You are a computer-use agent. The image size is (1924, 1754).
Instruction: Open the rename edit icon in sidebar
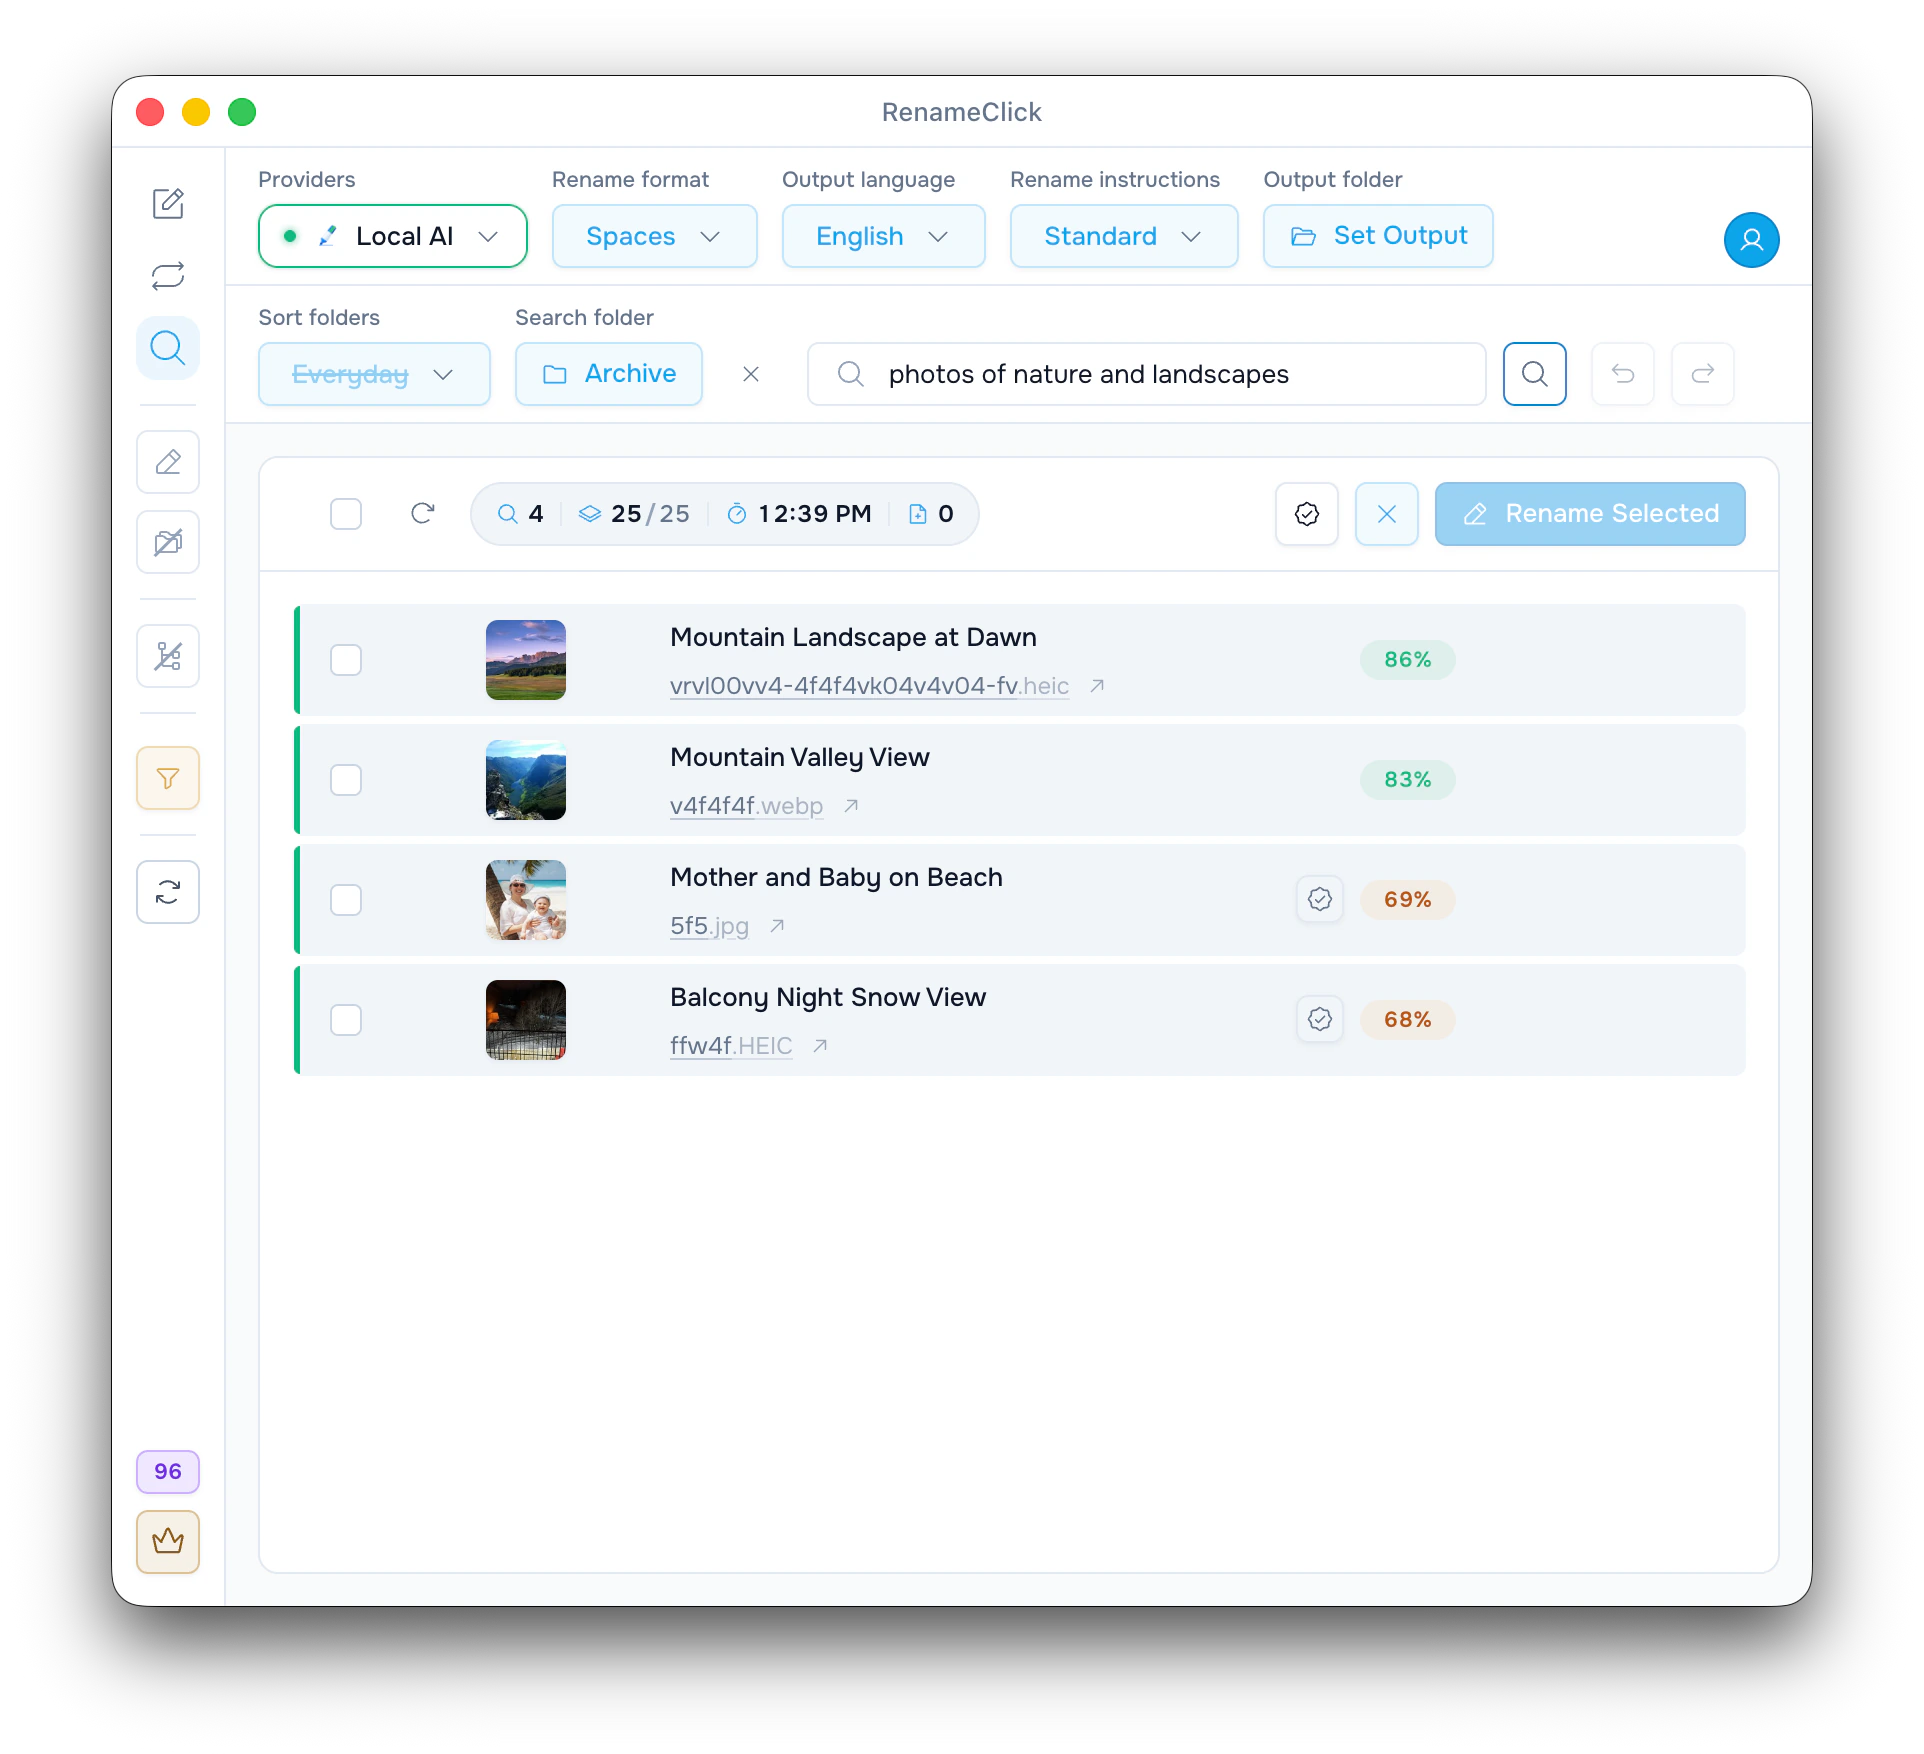(168, 204)
